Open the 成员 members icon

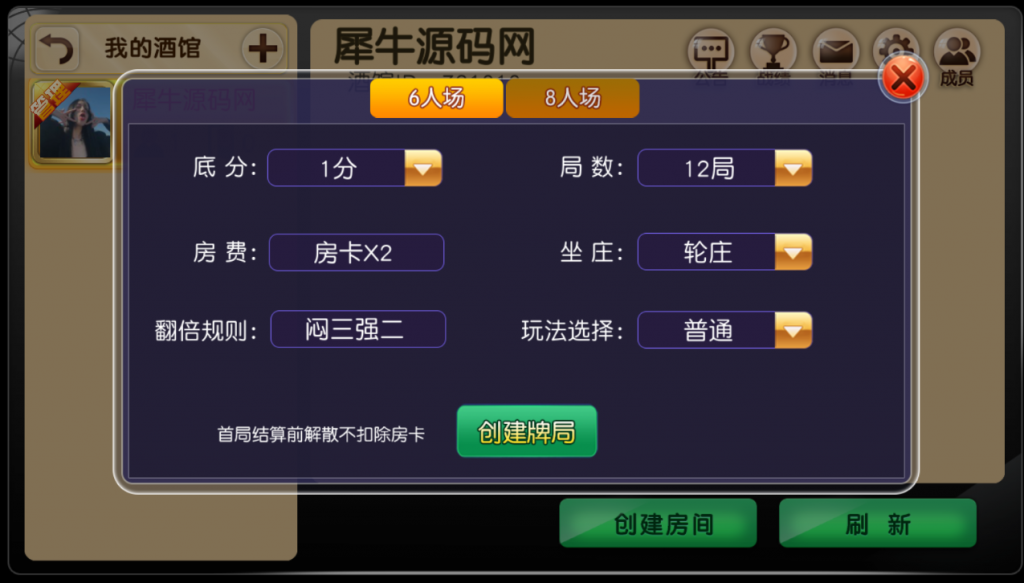(x=957, y=57)
